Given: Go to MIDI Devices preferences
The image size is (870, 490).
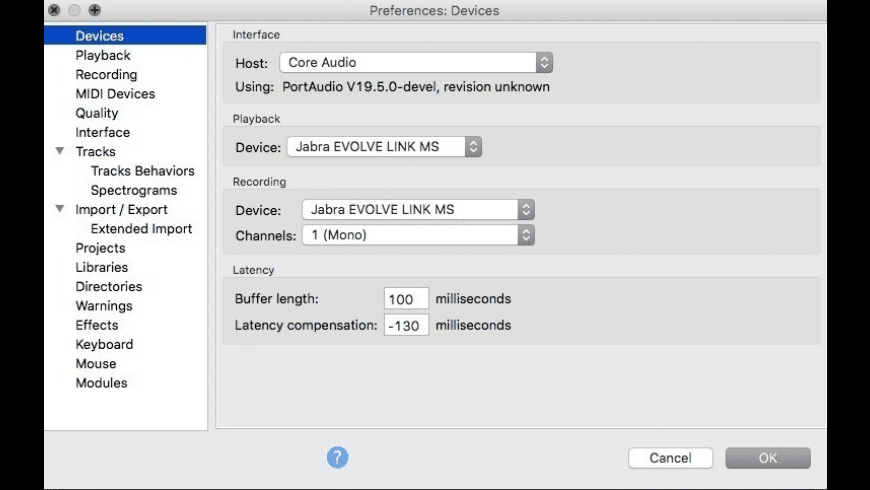Looking at the screenshot, I should pos(115,94).
